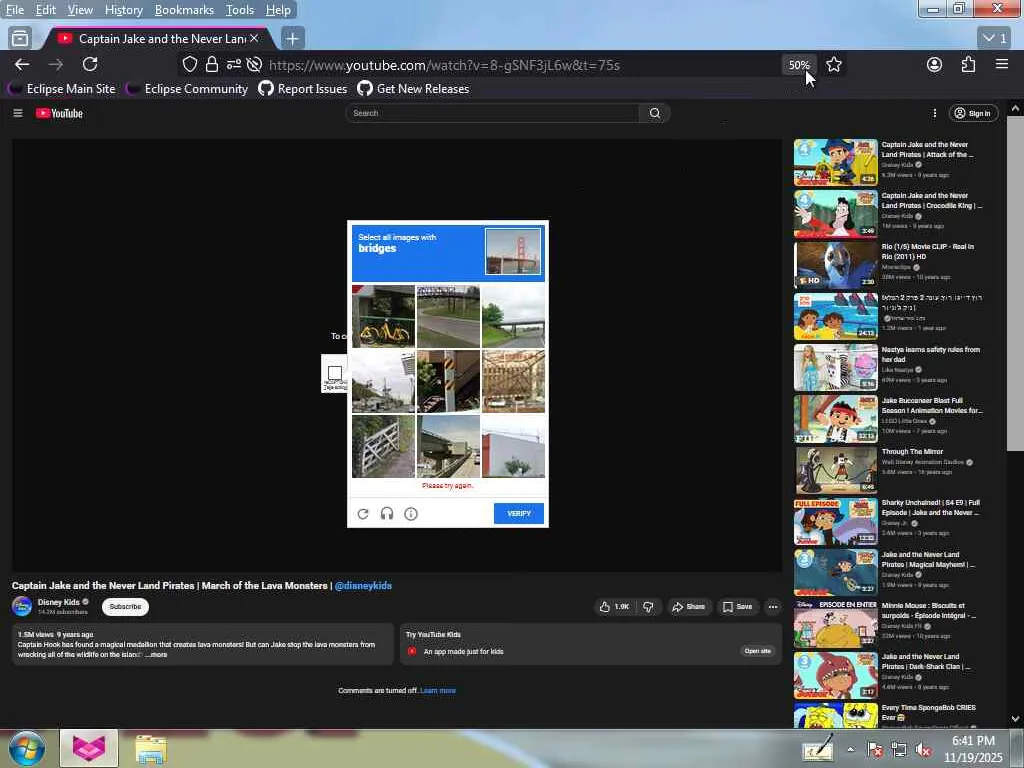Open the Learn more comments link
1024x768 pixels.
click(x=438, y=690)
